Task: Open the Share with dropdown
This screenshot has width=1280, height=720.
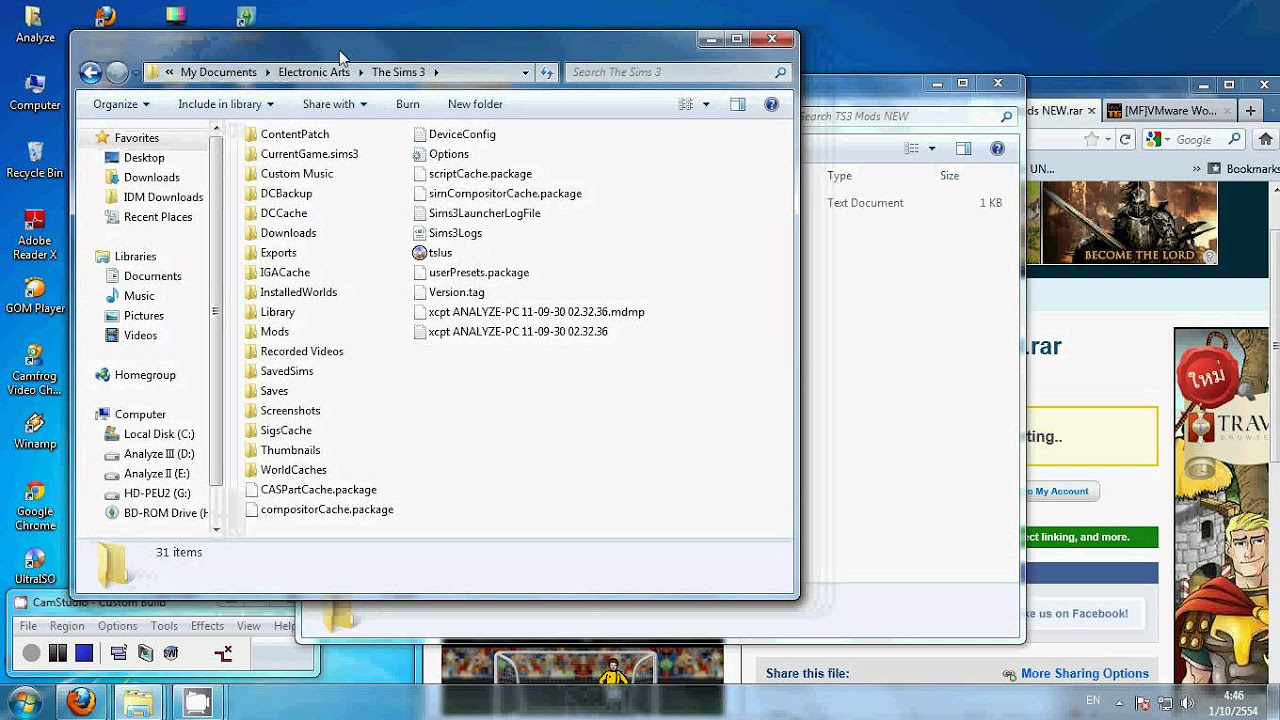Action: (335, 104)
